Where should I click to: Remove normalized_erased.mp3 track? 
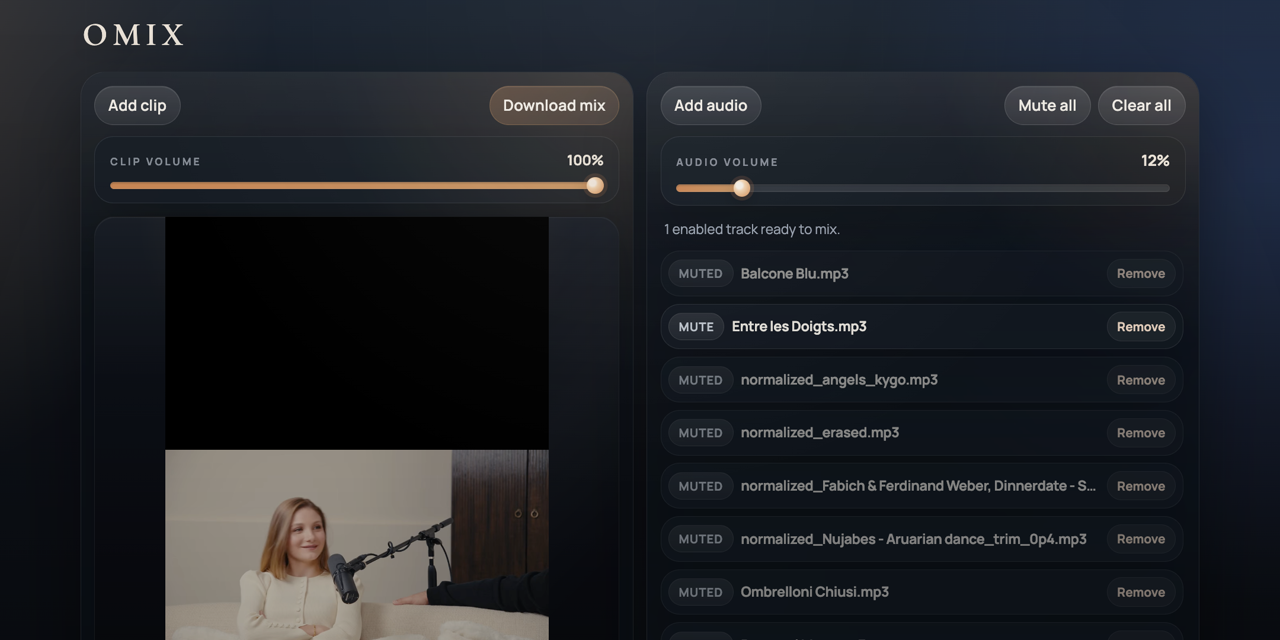(1141, 433)
